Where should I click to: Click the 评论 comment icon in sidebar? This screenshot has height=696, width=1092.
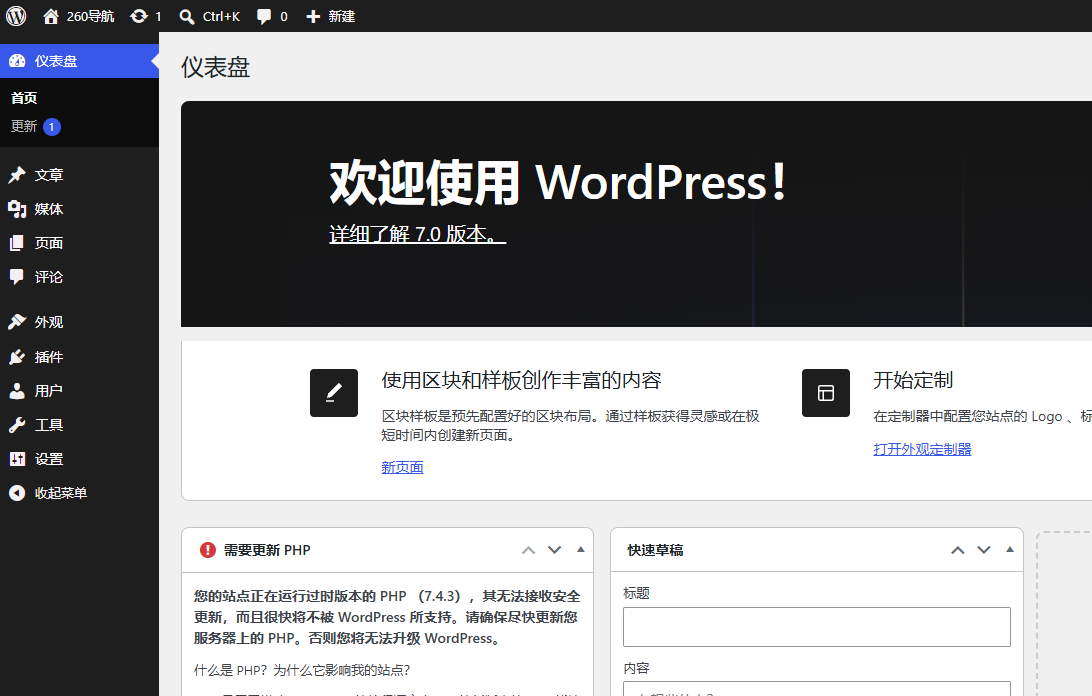tap(17, 277)
